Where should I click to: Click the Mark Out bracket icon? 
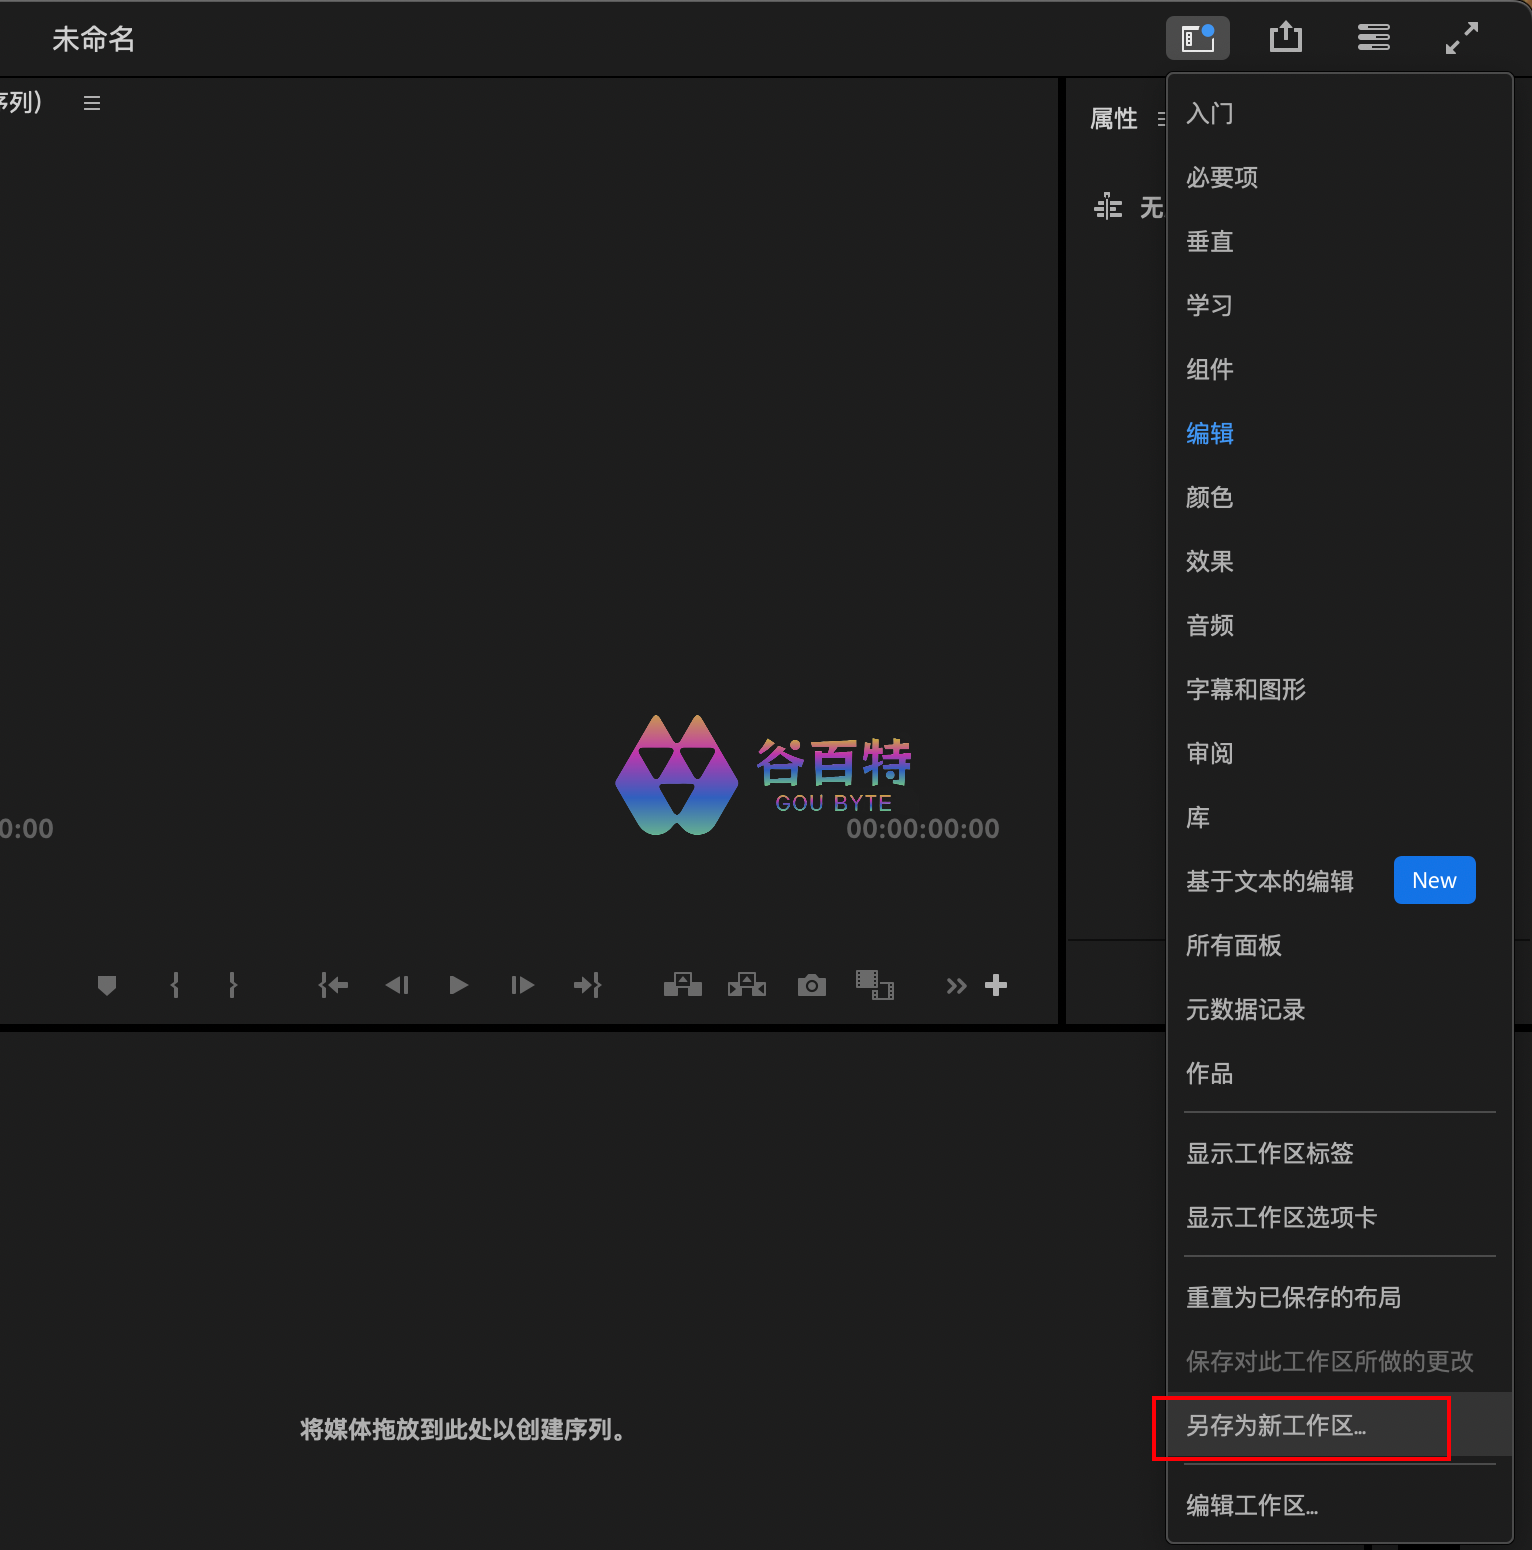click(x=233, y=986)
